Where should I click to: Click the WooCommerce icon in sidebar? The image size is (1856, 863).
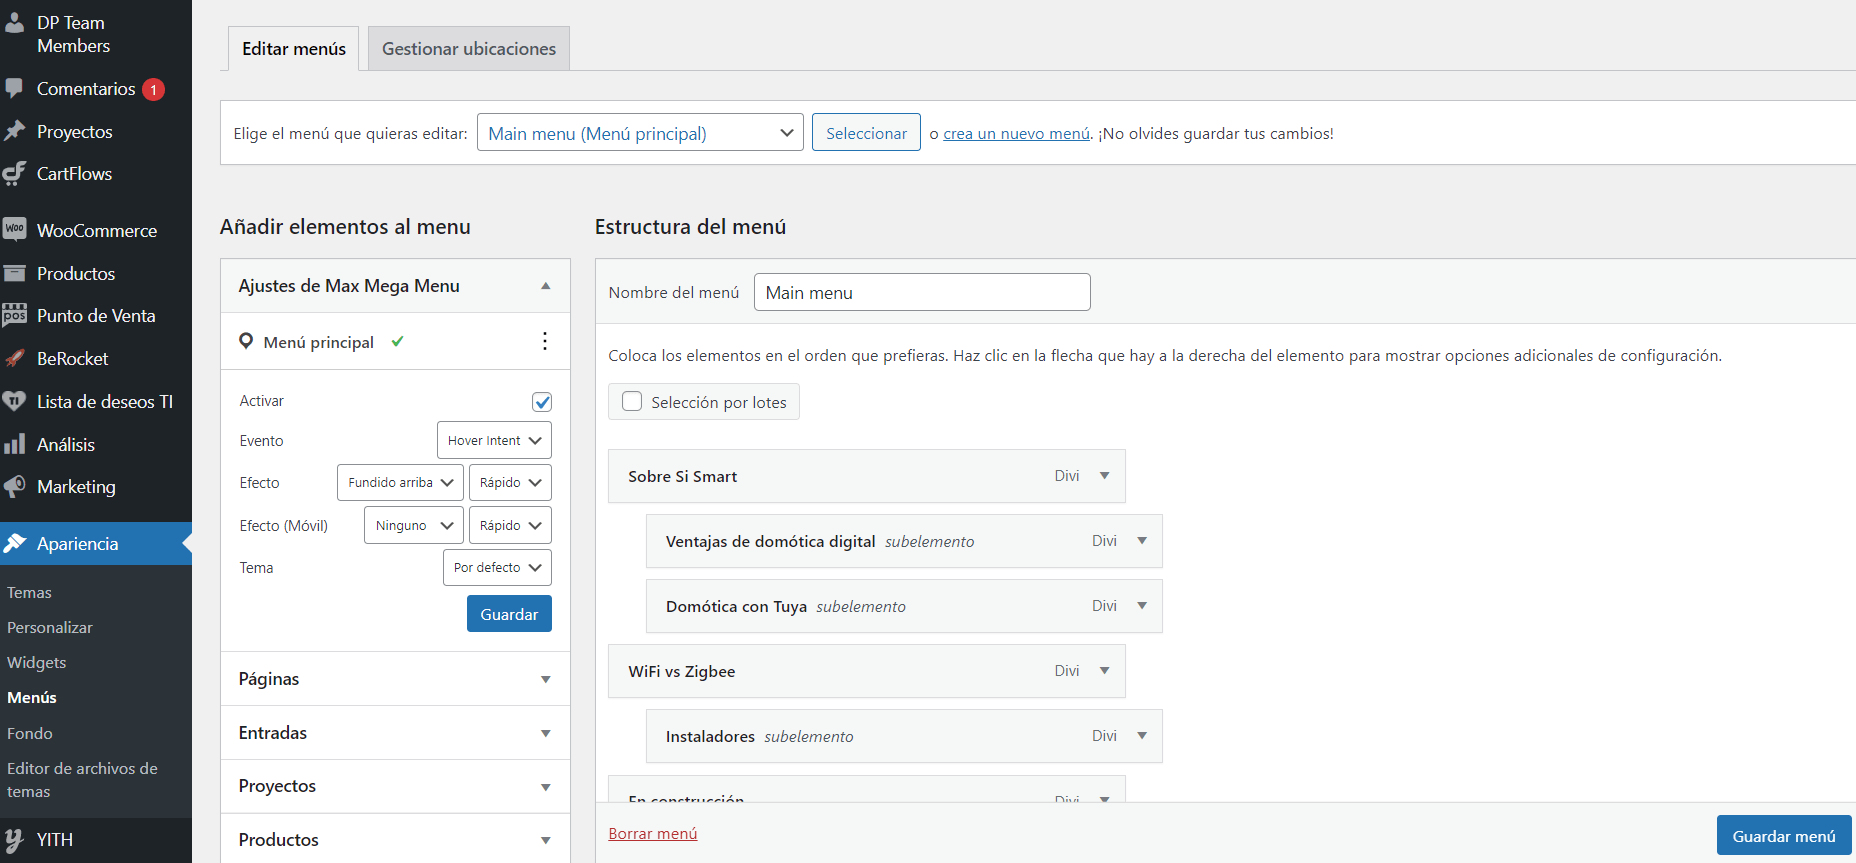click(14, 230)
